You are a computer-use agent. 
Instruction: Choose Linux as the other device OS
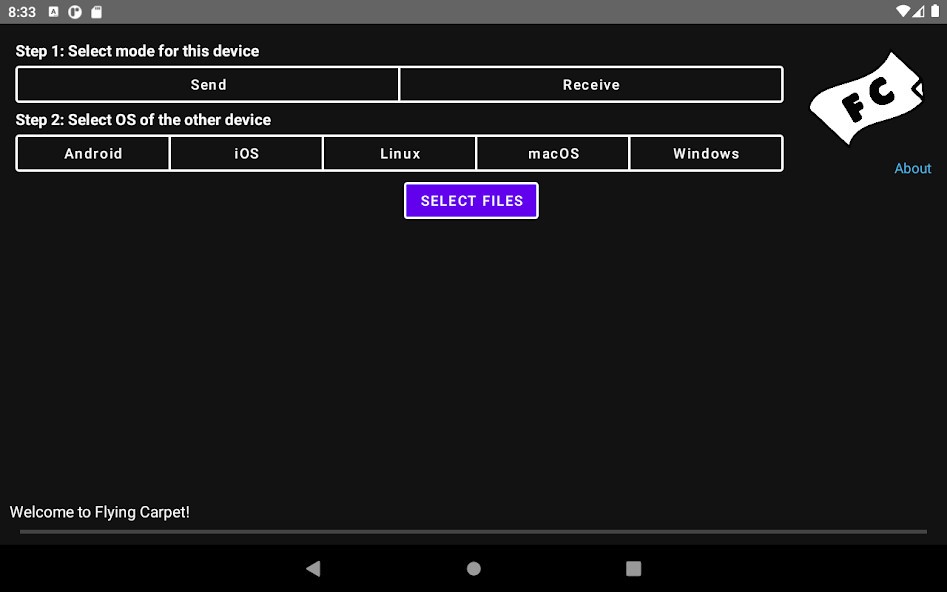400,153
